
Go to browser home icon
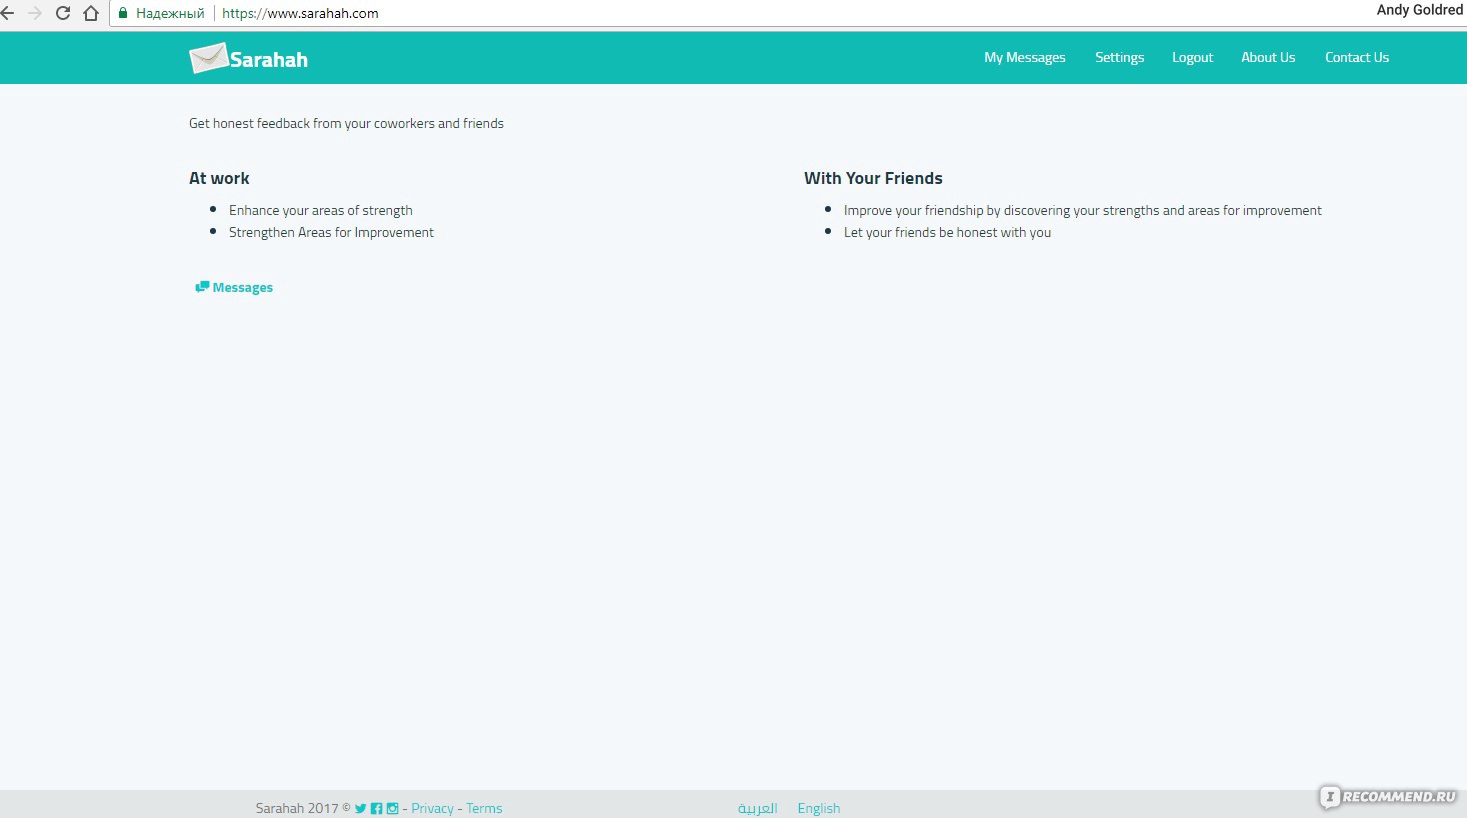tap(91, 13)
